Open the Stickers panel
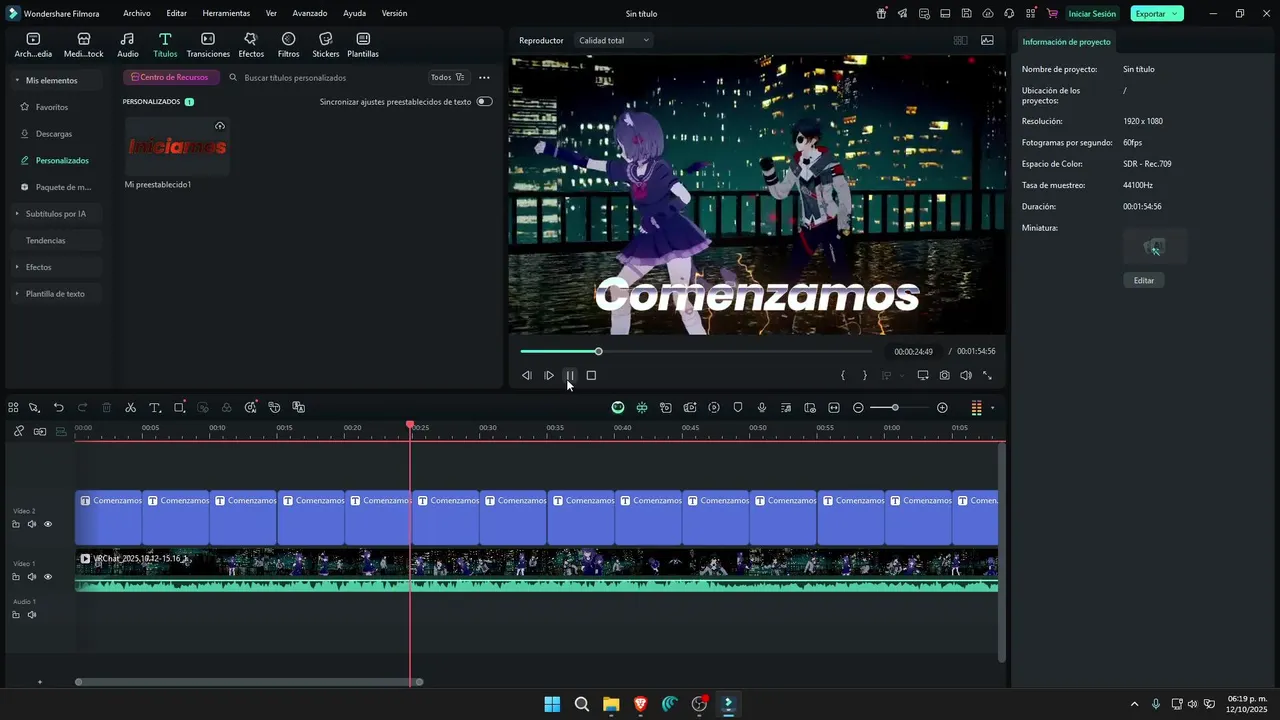1280x720 pixels. point(325,45)
